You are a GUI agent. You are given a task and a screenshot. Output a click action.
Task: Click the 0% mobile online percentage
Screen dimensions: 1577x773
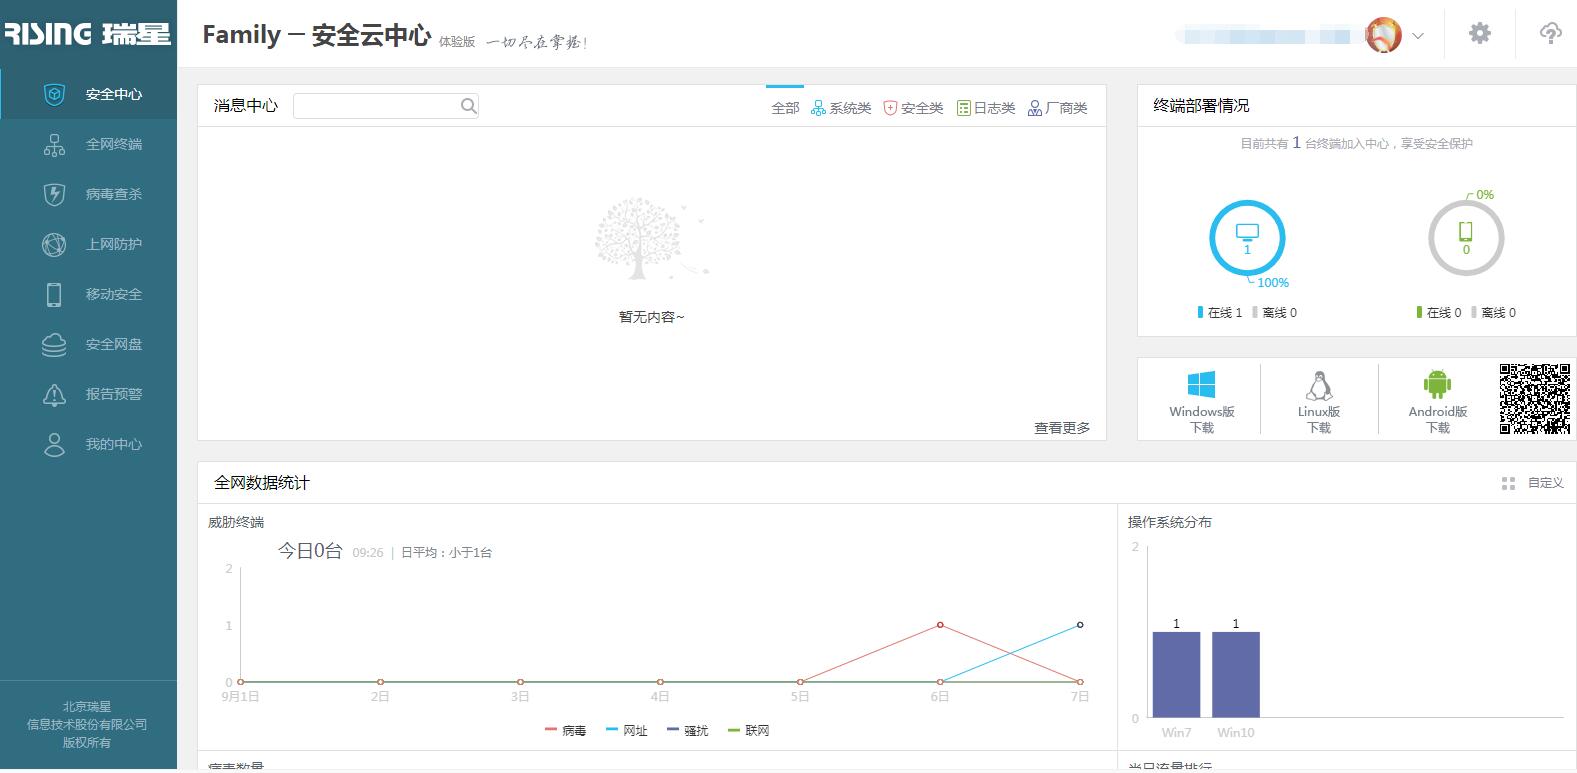pos(1485,195)
